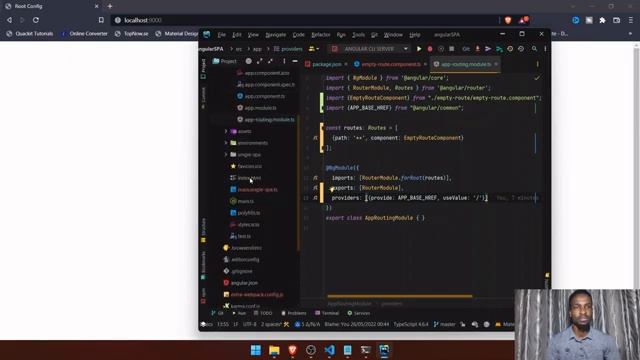Open the Search Everywhere magnifier
The height and width of the screenshot is (360, 640).
click(534, 49)
